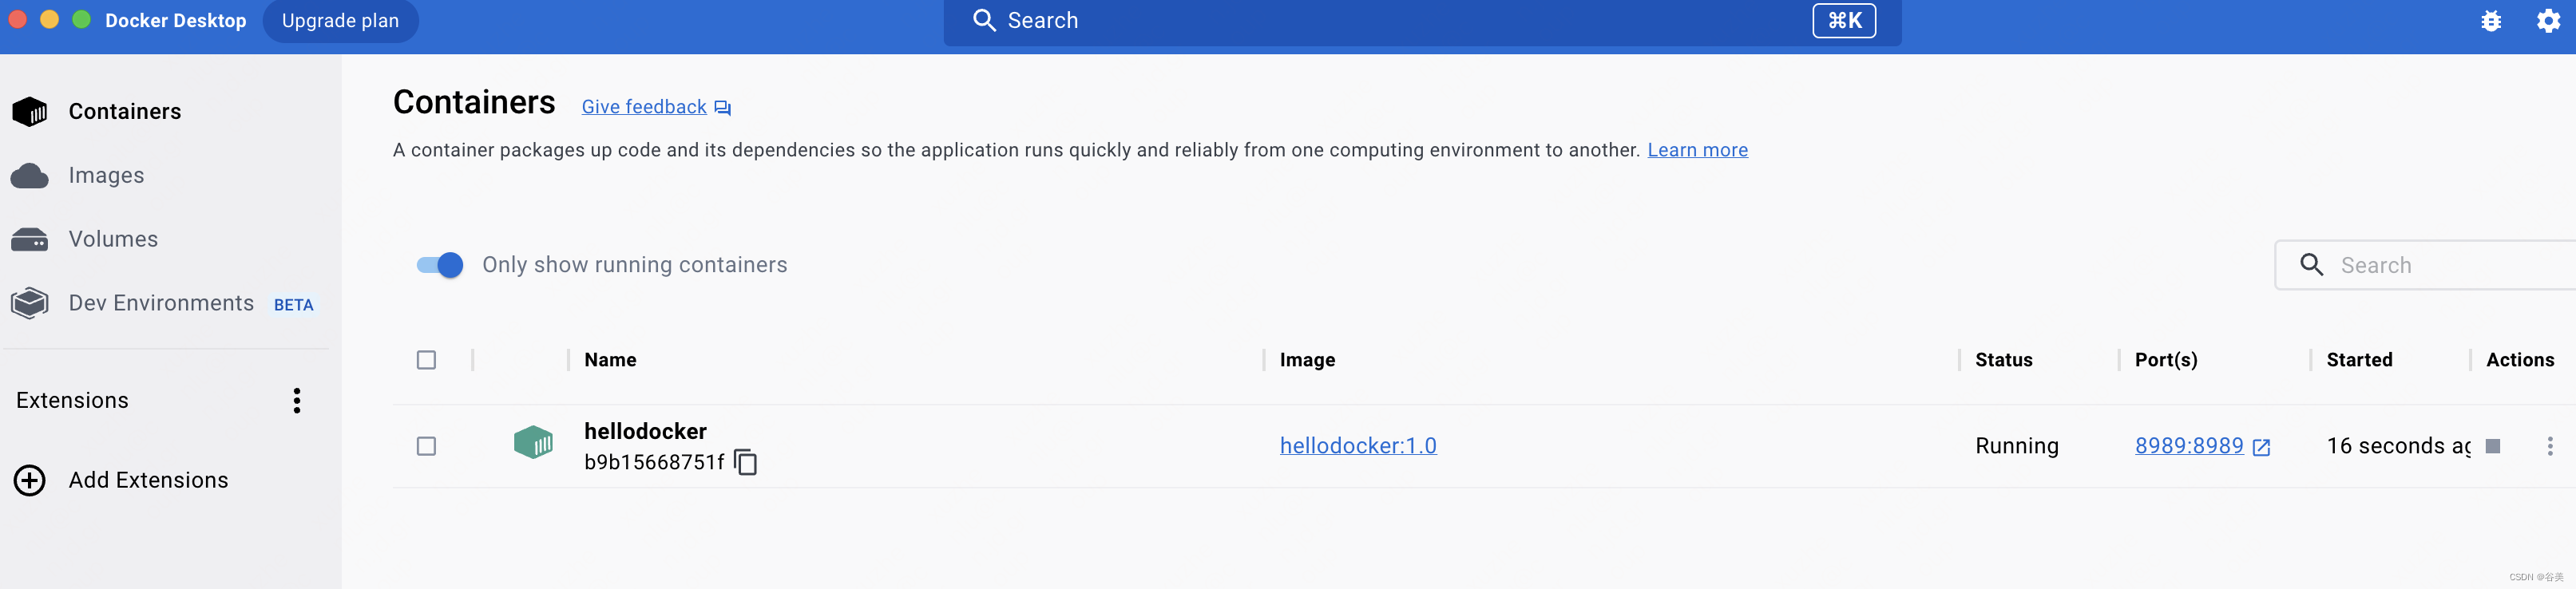The image size is (2576, 589).
Task: Click the Containers page heading
Action: (x=474, y=102)
